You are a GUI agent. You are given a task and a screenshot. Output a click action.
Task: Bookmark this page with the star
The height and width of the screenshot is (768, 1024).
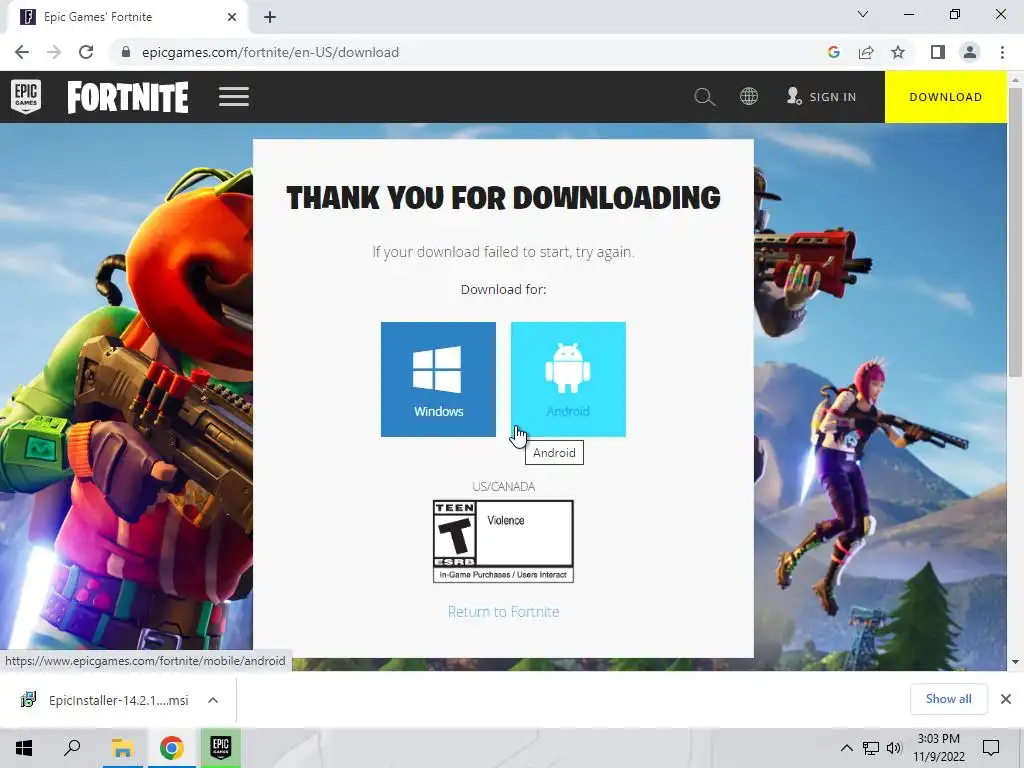point(898,52)
